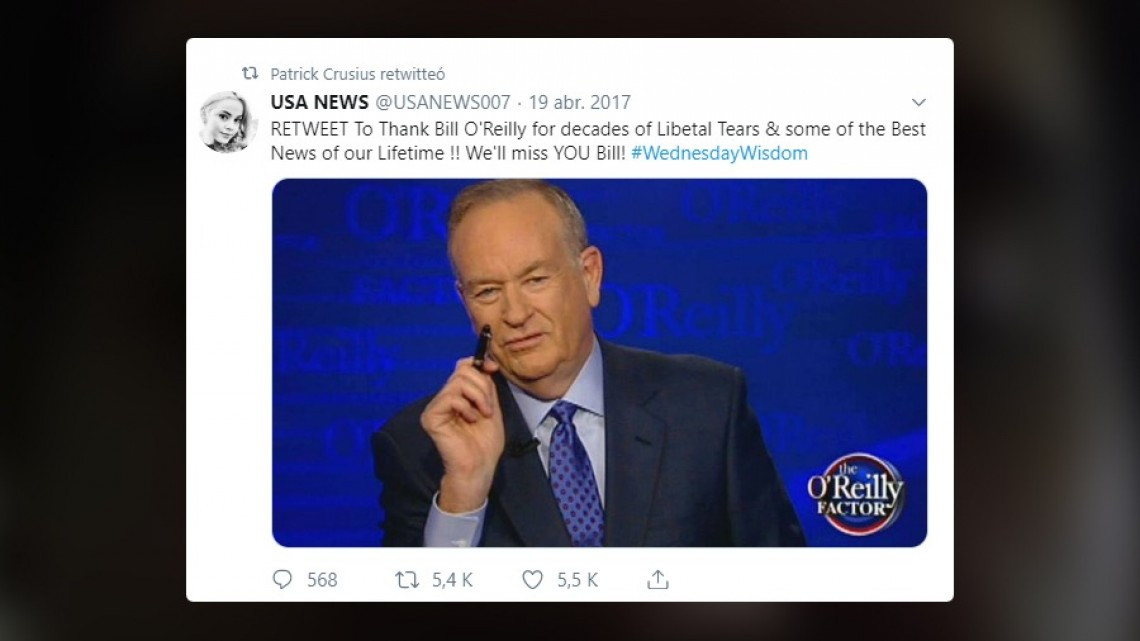View the 568 replies count
This screenshot has height=641, width=1140.
(322, 580)
